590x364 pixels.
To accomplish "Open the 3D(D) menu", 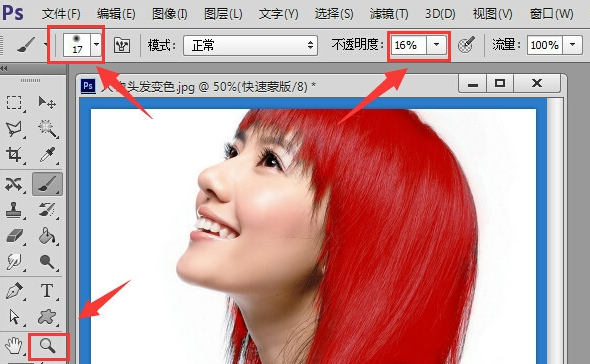I will tap(440, 14).
